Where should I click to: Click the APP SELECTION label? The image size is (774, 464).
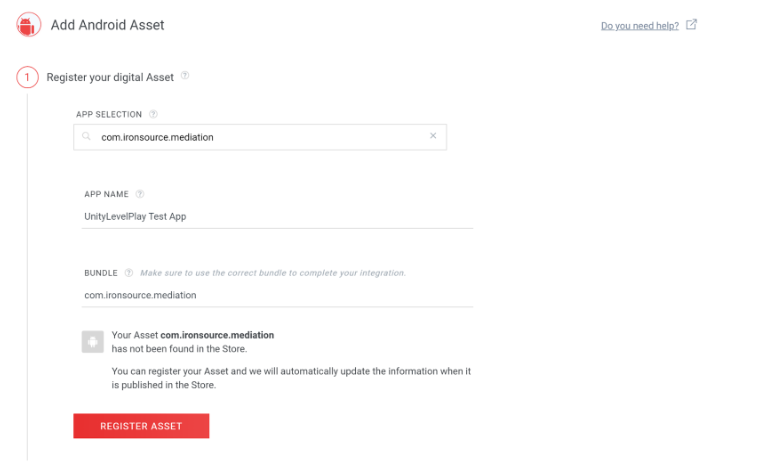109,115
